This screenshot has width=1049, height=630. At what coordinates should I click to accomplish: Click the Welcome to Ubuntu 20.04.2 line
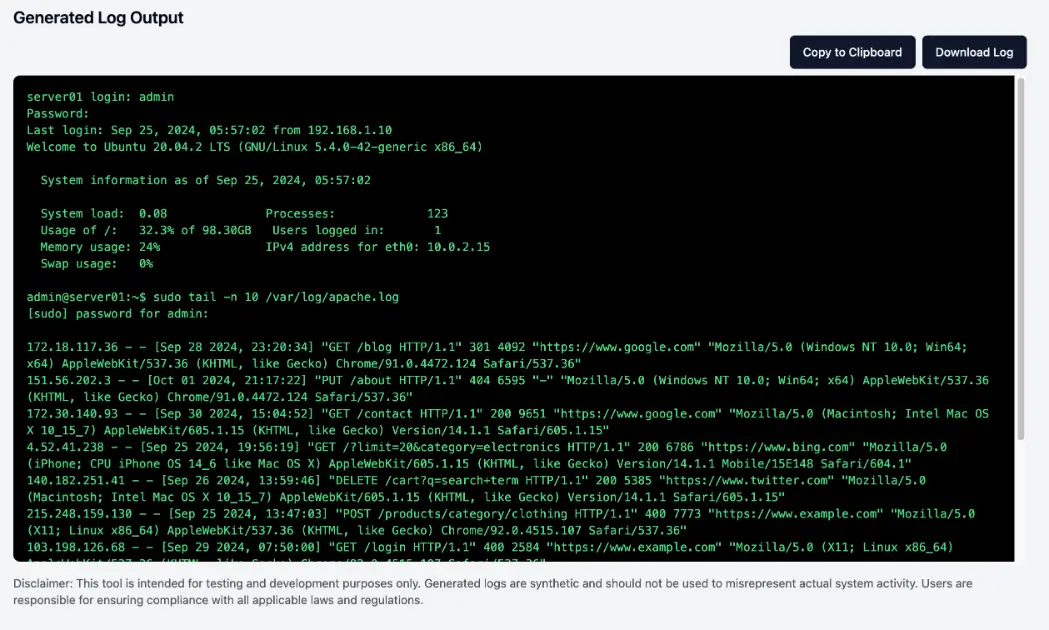pyautogui.click(x=254, y=147)
